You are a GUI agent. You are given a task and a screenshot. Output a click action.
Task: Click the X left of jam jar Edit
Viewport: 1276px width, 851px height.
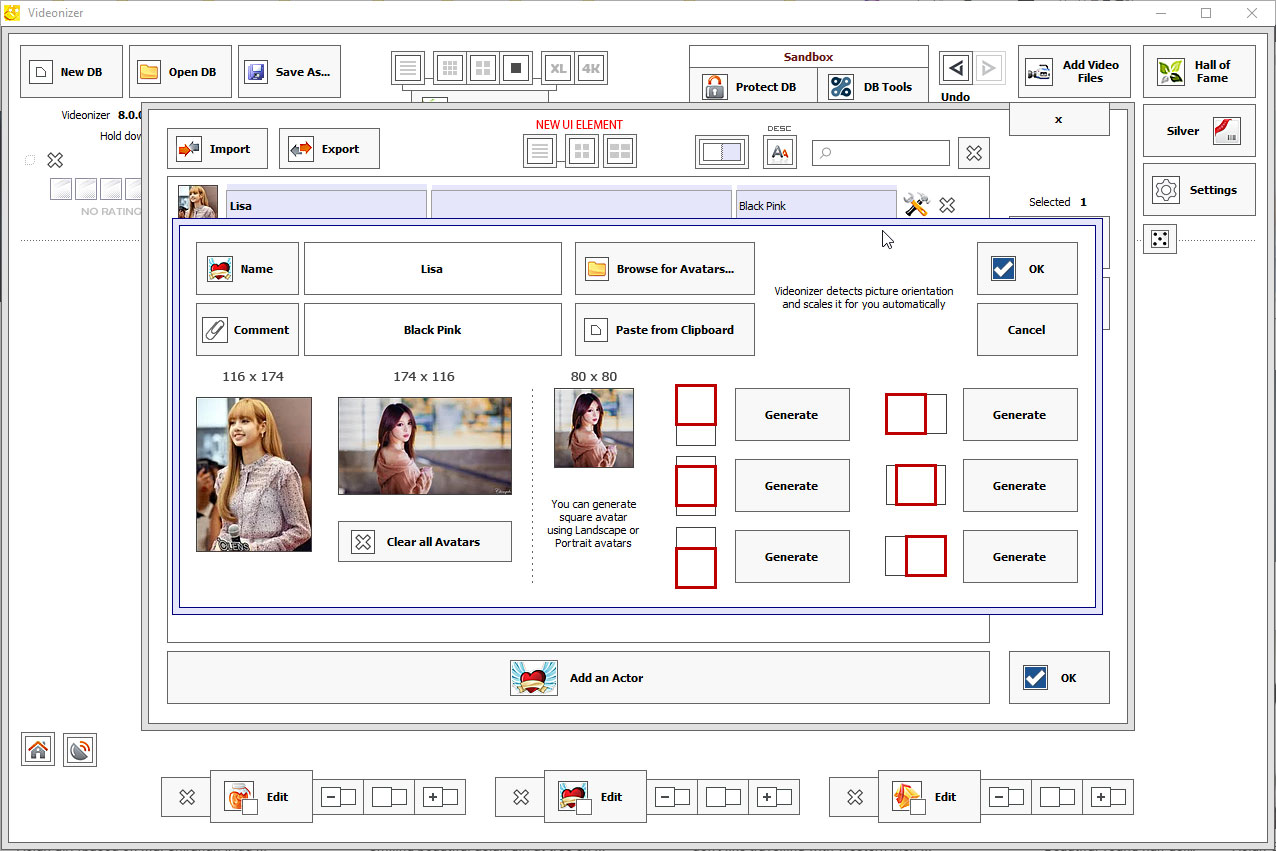(x=187, y=797)
